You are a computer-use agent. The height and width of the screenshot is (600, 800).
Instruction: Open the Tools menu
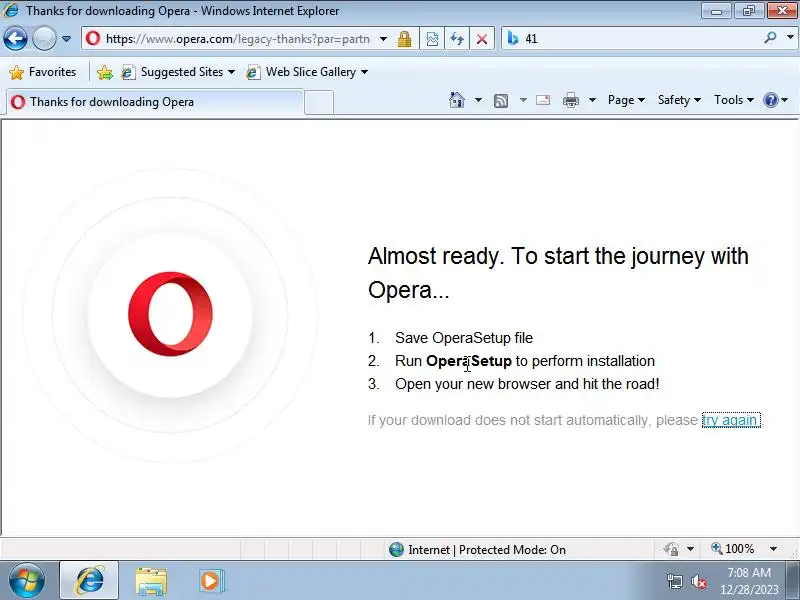[734, 100]
